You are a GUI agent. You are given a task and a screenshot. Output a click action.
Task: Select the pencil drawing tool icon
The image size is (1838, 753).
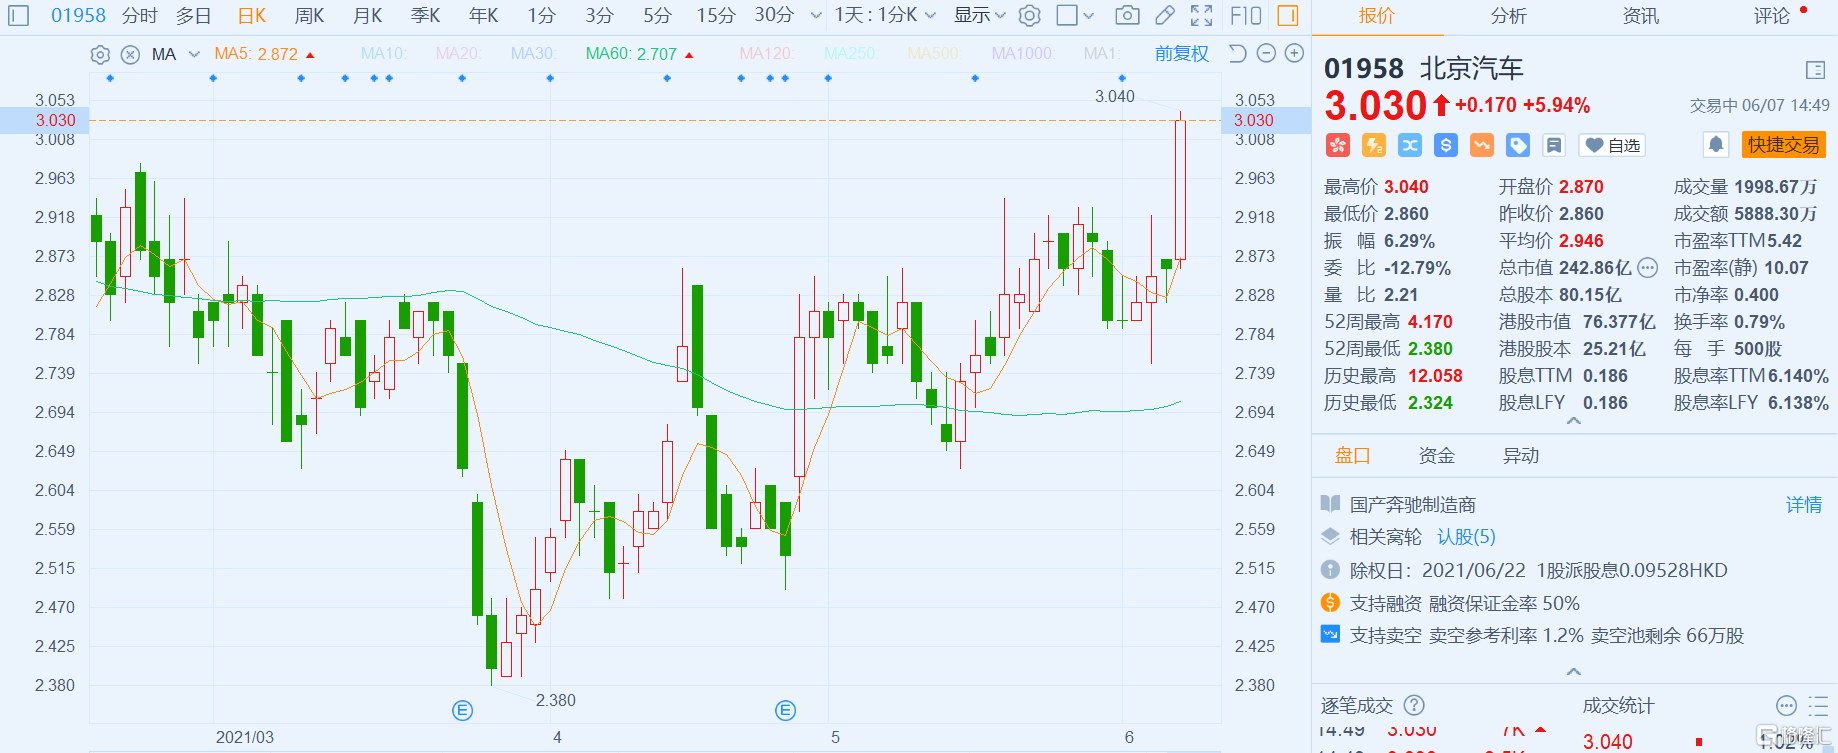click(1164, 16)
